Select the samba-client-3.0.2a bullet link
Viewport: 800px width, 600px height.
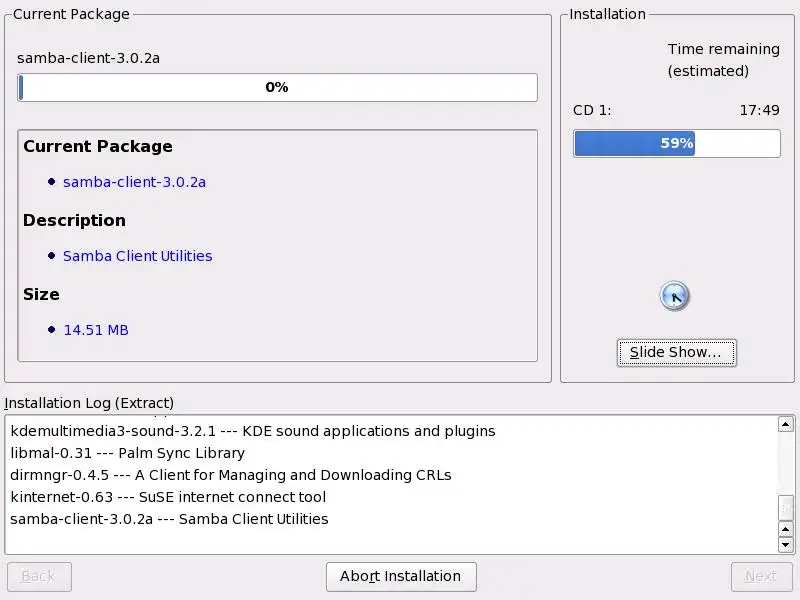tap(134, 182)
